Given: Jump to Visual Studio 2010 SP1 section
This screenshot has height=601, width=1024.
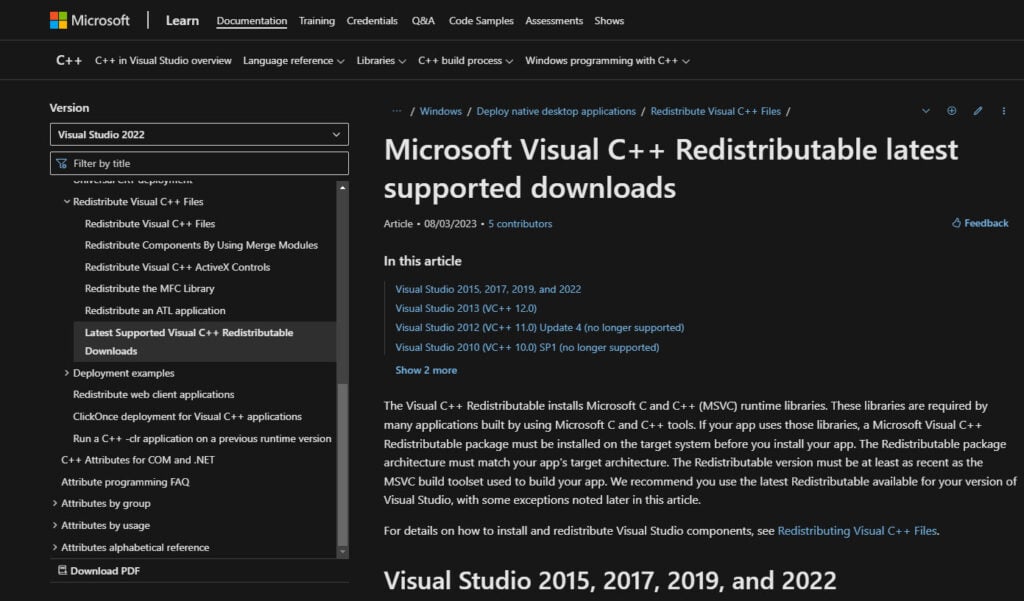Looking at the screenshot, I should point(527,348).
